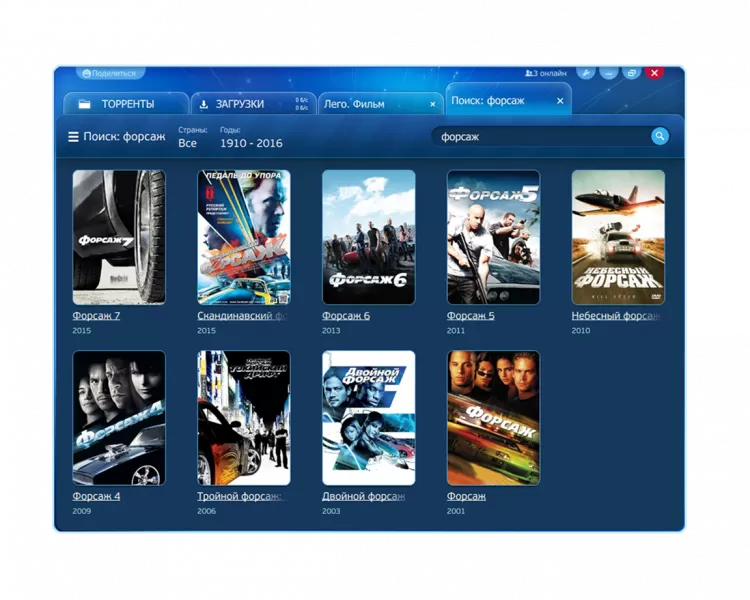This screenshot has height=600, width=750.
Task: Open the Форсаж 7 poster
Action: [119, 237]
